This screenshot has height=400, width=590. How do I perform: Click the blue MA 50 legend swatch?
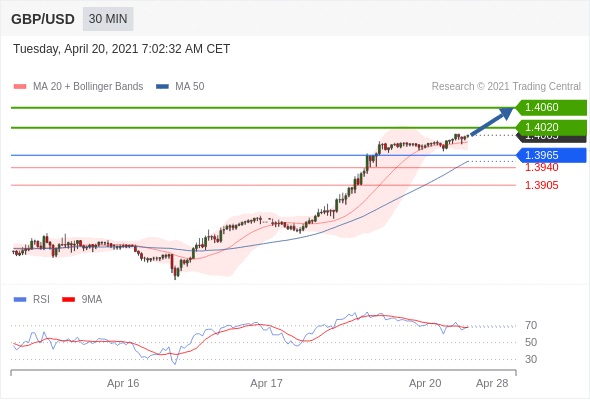coord(162,87)
